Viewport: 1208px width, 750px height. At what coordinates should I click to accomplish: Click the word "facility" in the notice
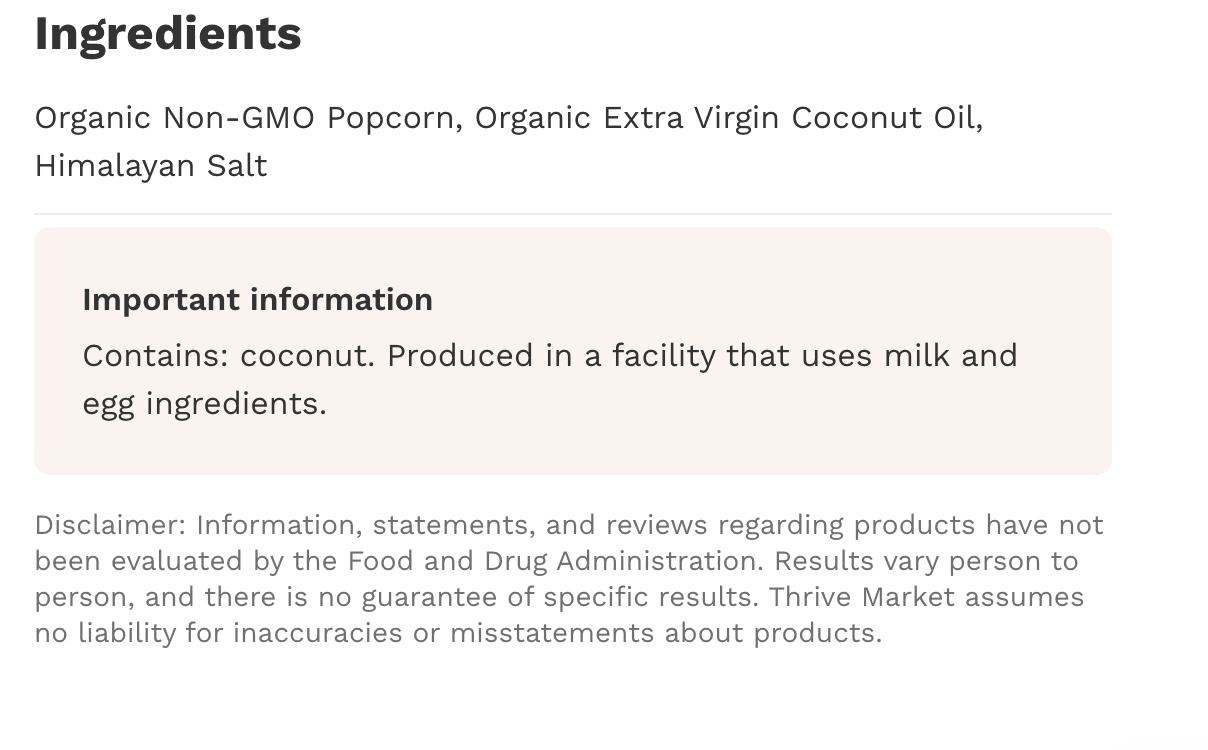[663, 356]
